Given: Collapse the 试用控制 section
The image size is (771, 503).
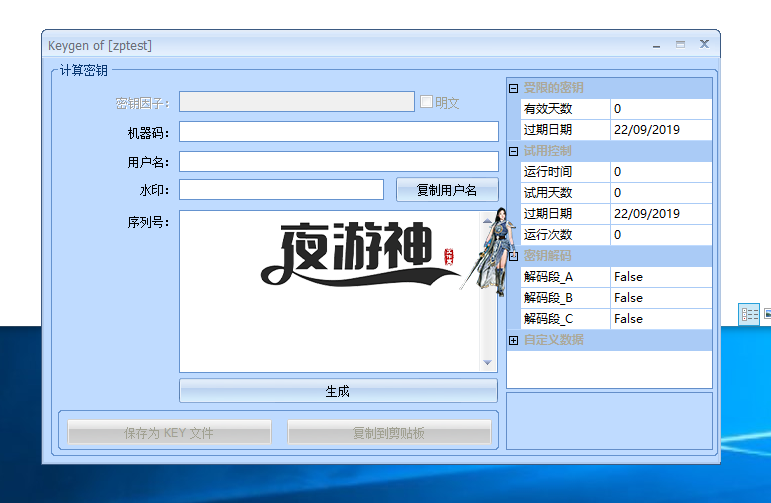Looking at the screenshot, I should 513,151.
